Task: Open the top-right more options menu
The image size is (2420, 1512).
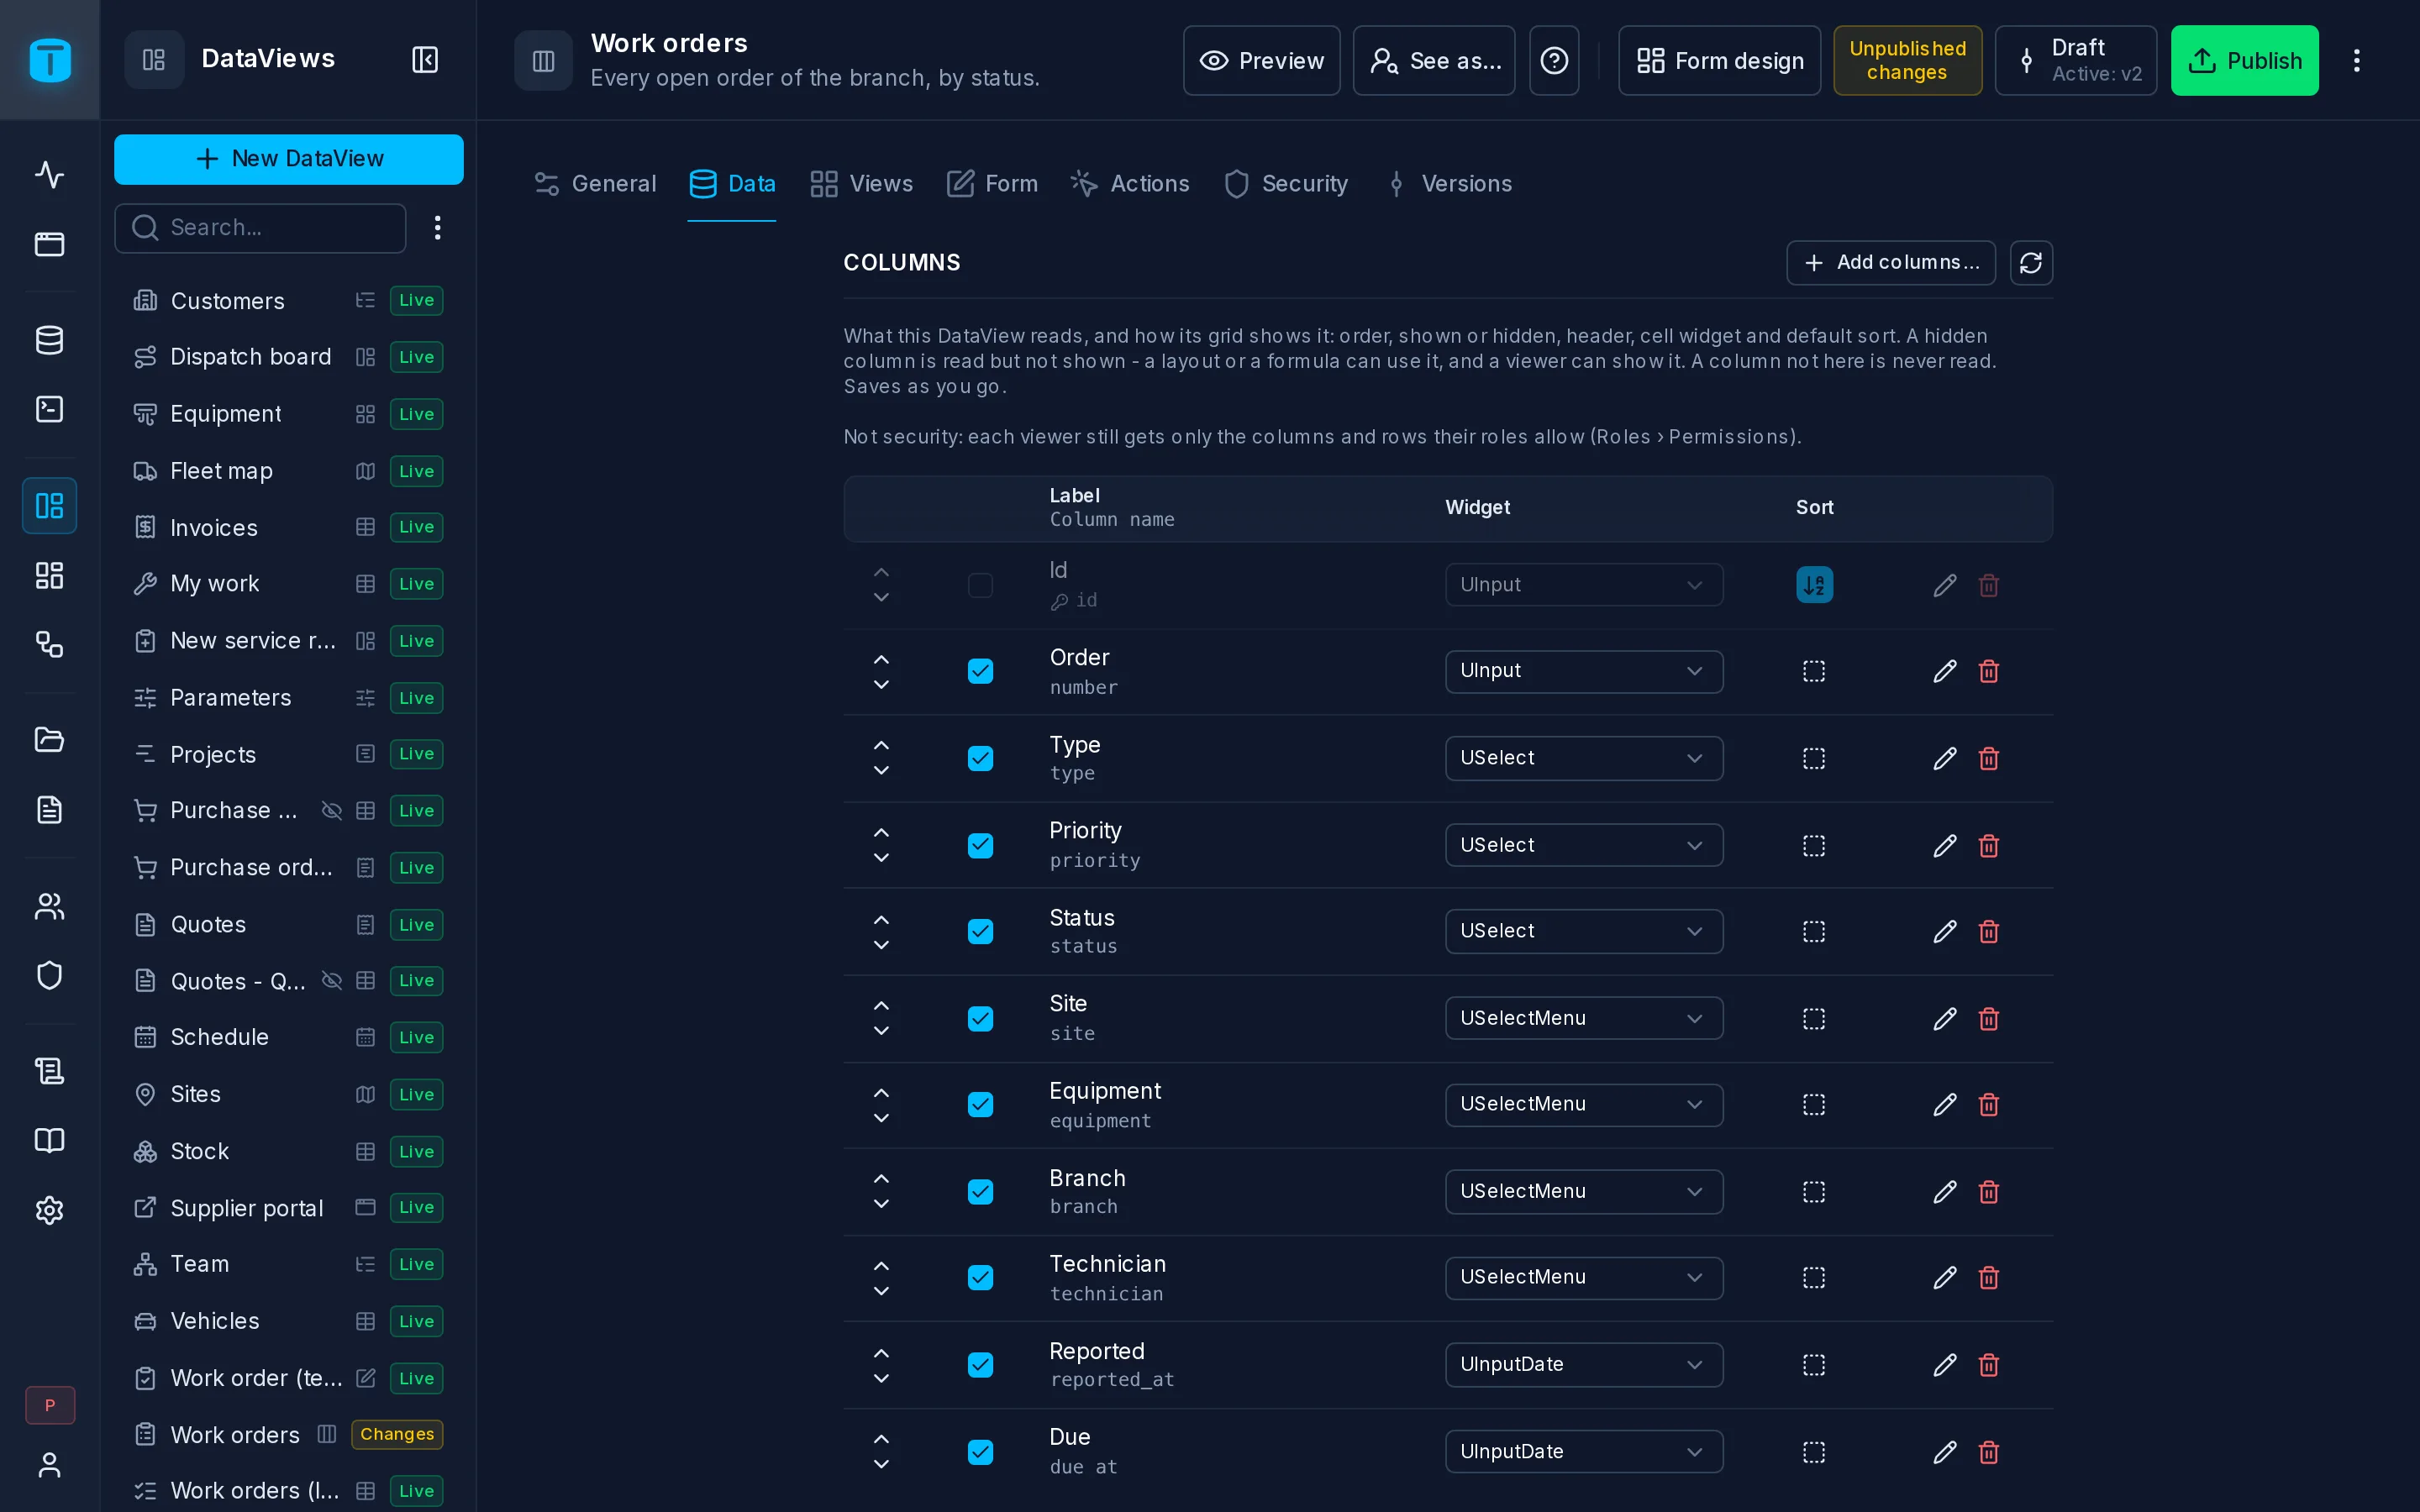Action: click(2357, 61)
